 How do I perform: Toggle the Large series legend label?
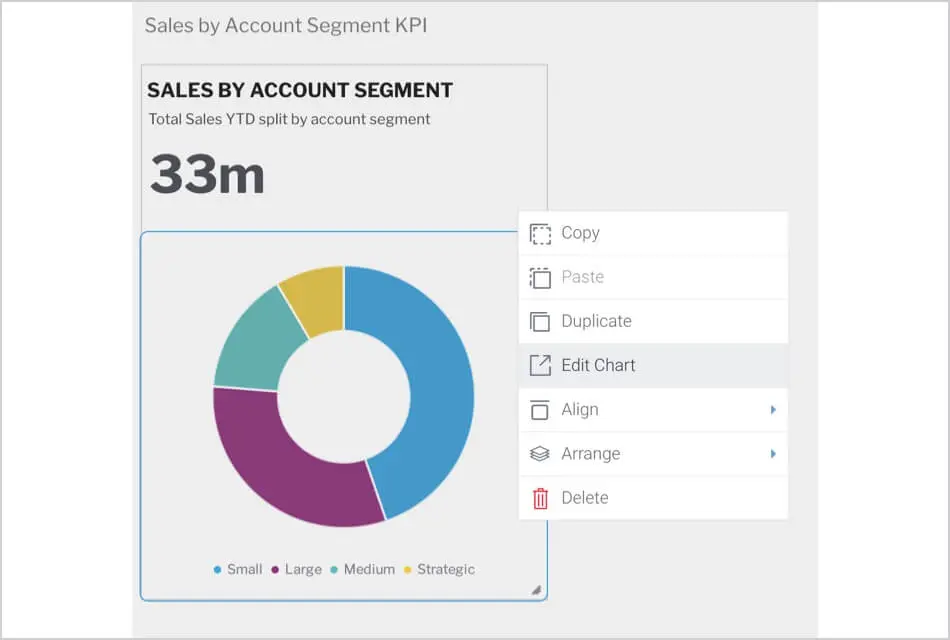coord(302,569)
